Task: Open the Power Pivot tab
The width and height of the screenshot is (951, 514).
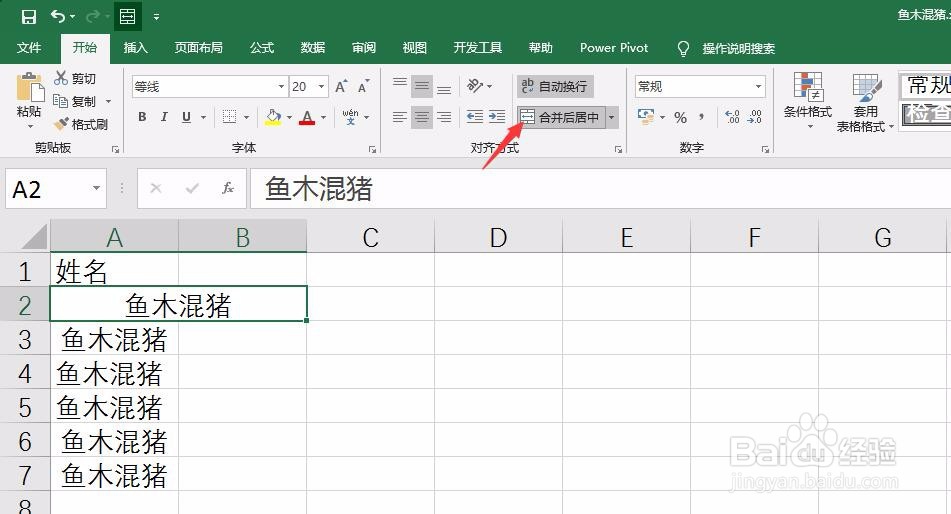Action: [614, 48]
